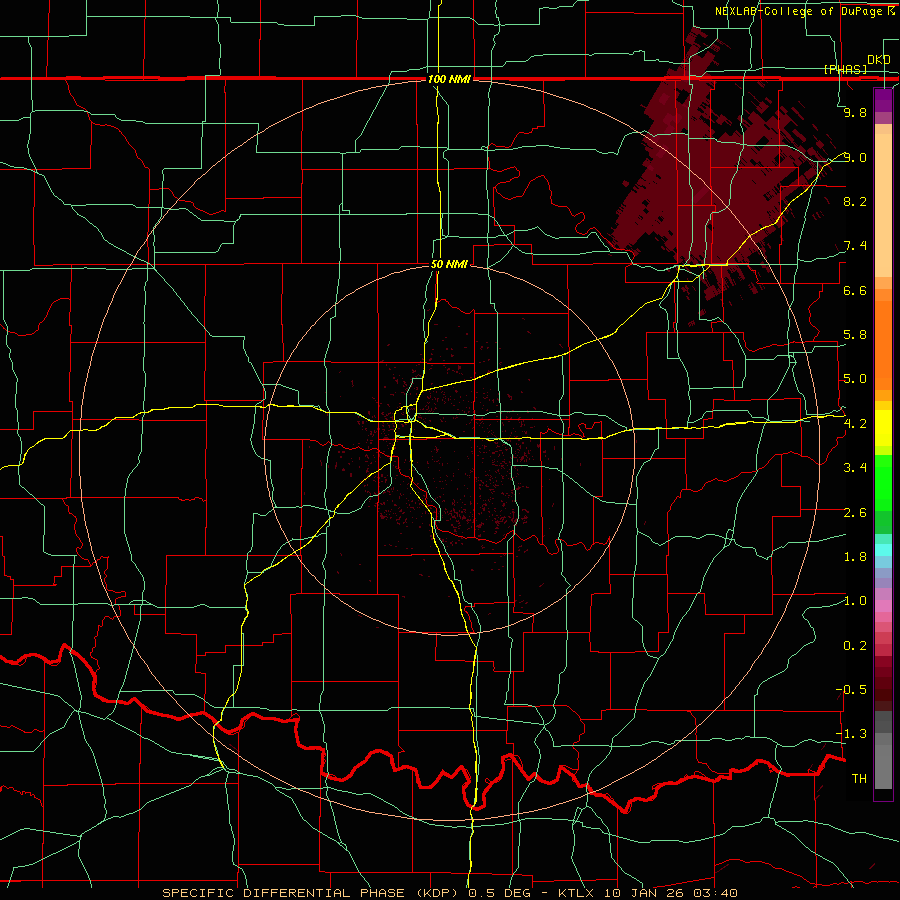This screenshot has width=900, height=900.
Task: Click the 9.8 value on the color scale
Action: pos(855,112)
